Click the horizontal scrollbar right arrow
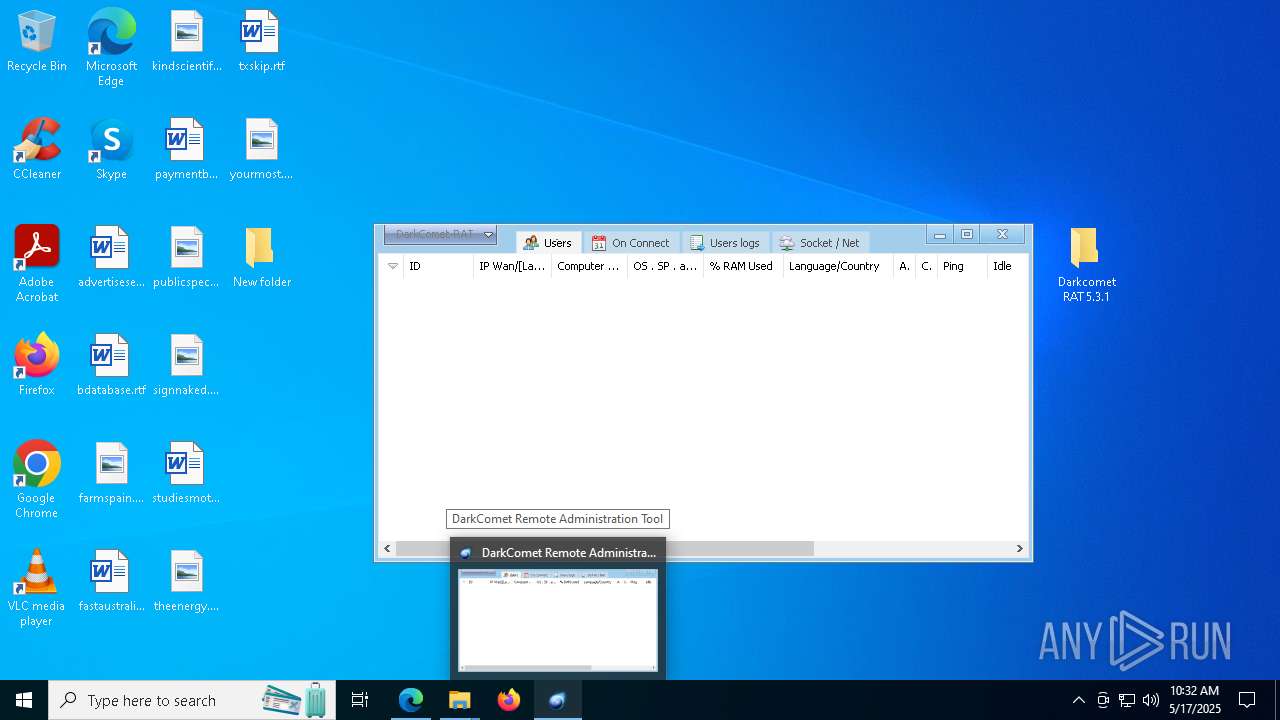Viewport: 1280px width, 720px height. [x=1019, y=548]
